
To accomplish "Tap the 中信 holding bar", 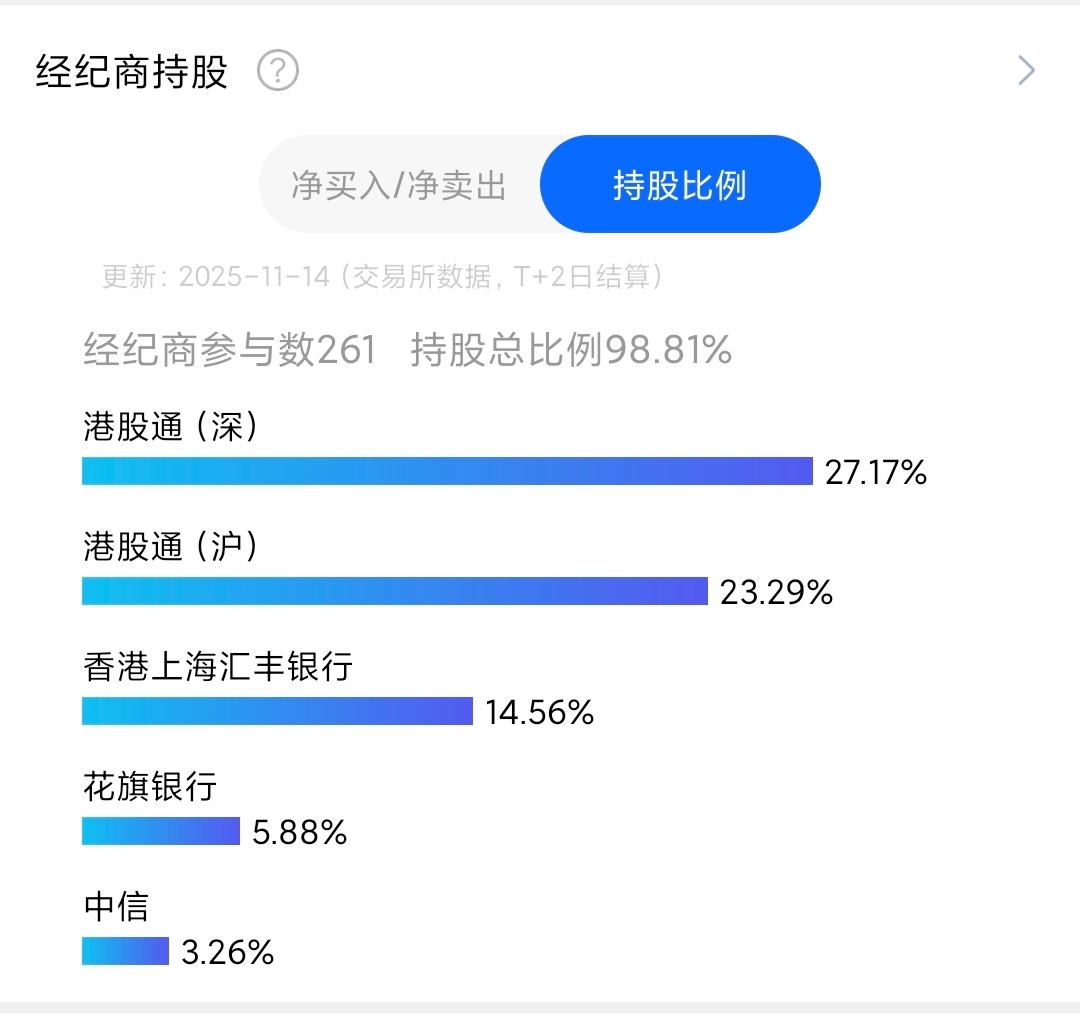I will 125,952.
